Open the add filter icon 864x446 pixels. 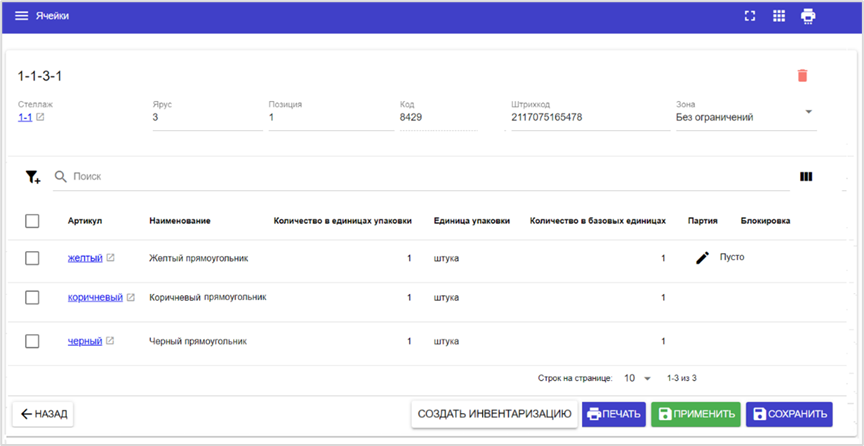click(x=33, y=177)
